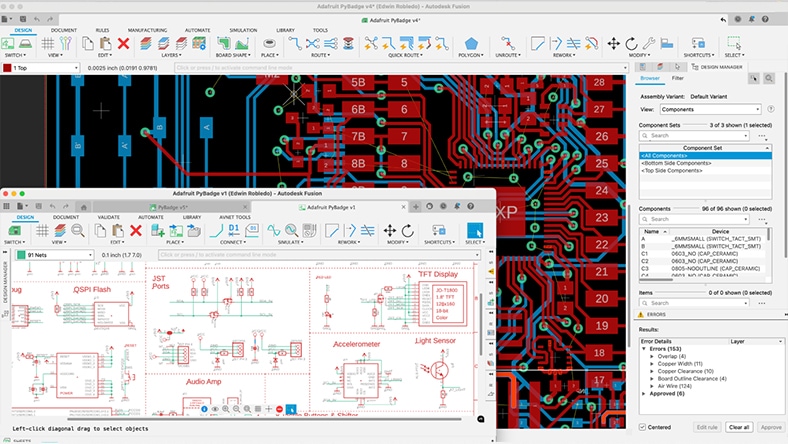Click the add new tab plus button in schematic
This screenshot has height=444, width=788.
tap(416, 207)
